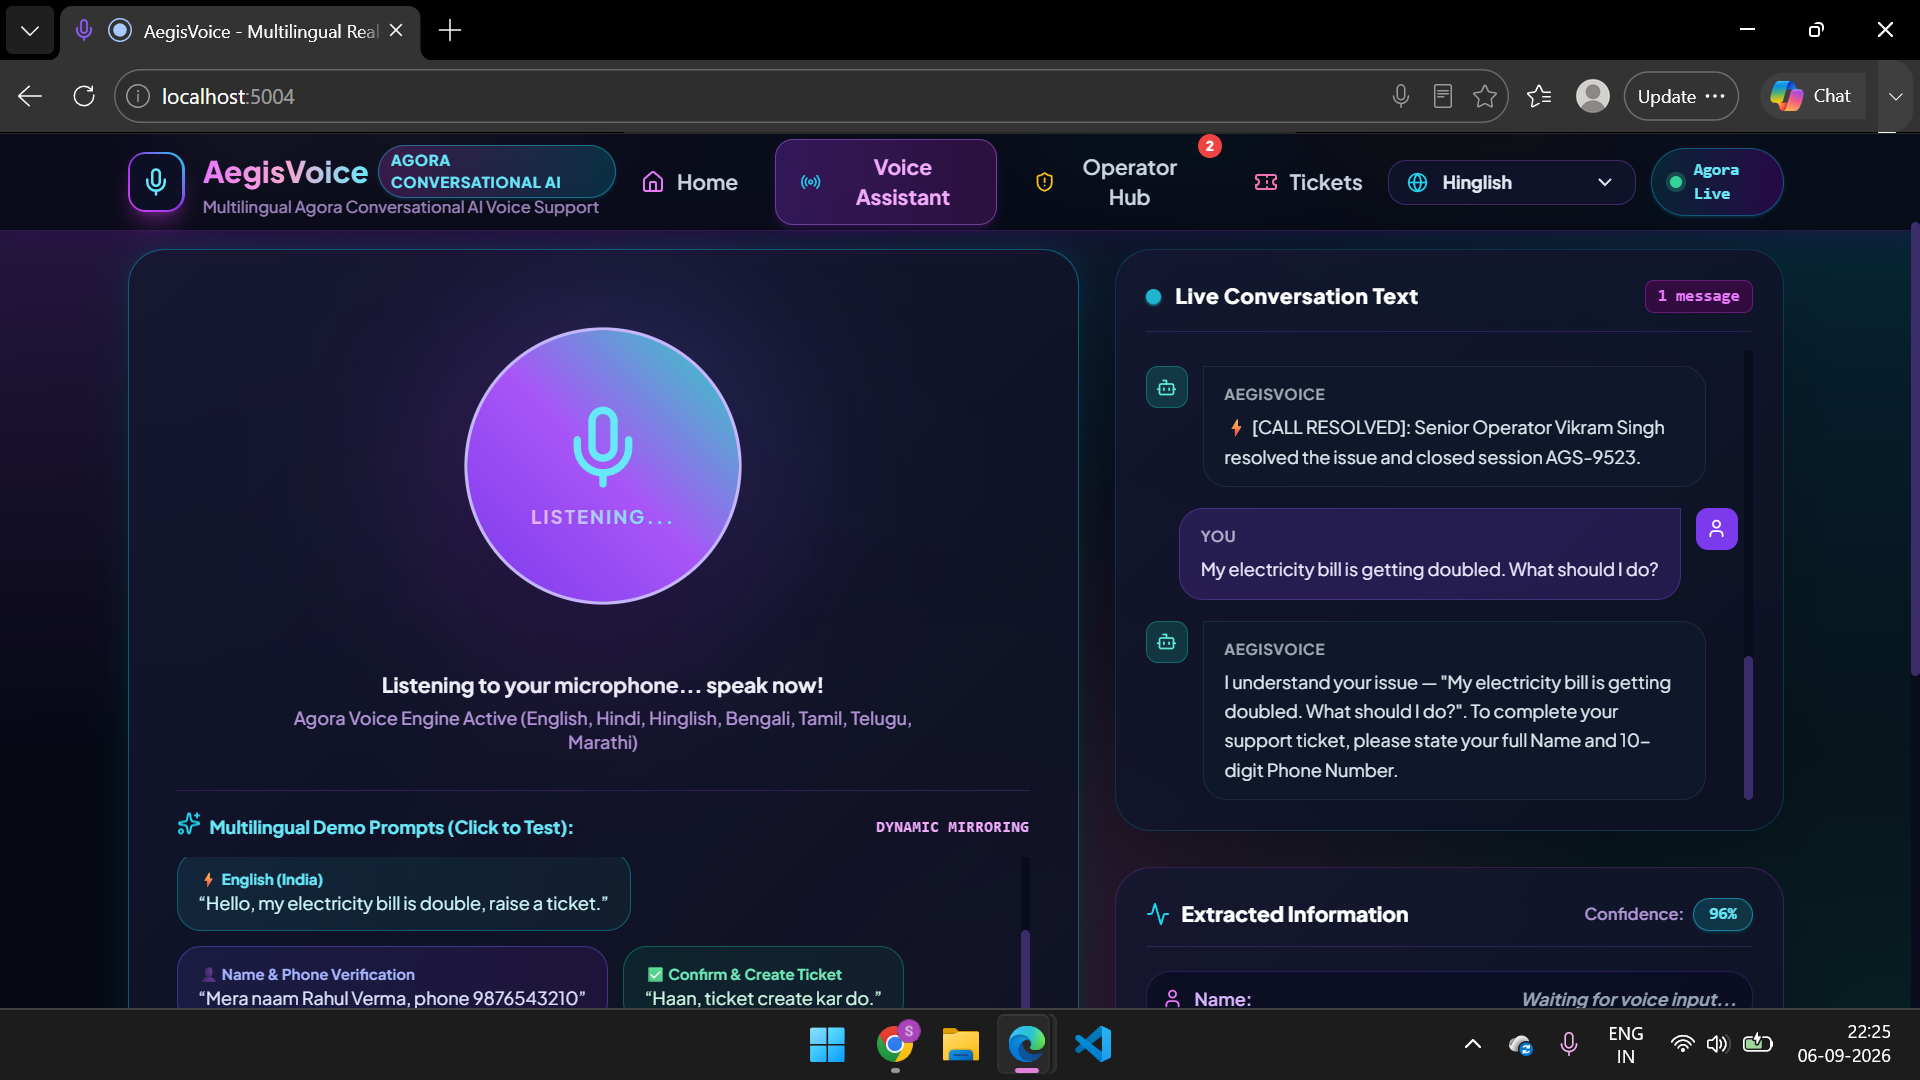Expand the Hinglish language dropdown
1920x1080 pixels.
[x=1511, y=182]
